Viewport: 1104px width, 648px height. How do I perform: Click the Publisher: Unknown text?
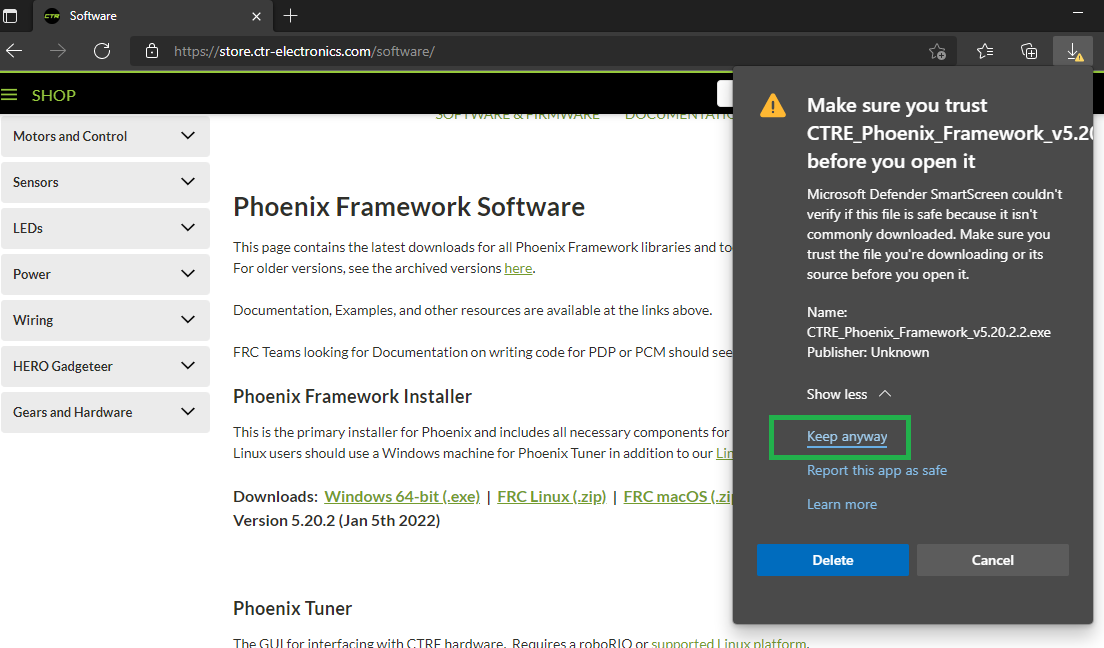click(867, 352)
